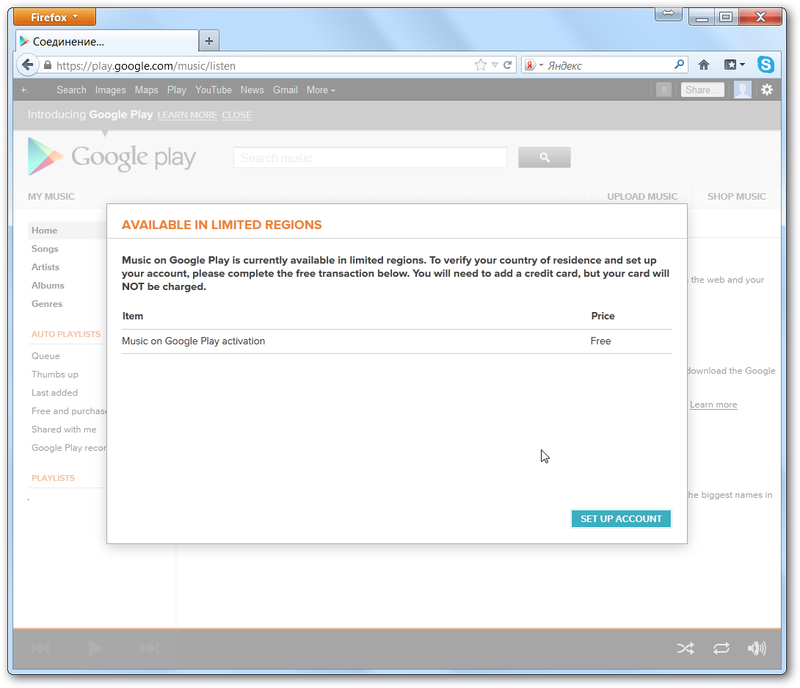This screenshot has width=800, height=688.
Task: Open the Shared with me playlist
Action: coord(64,429)
